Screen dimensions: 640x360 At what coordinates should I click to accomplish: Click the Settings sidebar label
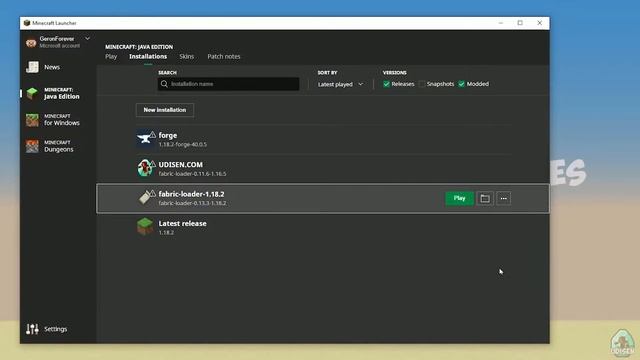pos(56,329)
